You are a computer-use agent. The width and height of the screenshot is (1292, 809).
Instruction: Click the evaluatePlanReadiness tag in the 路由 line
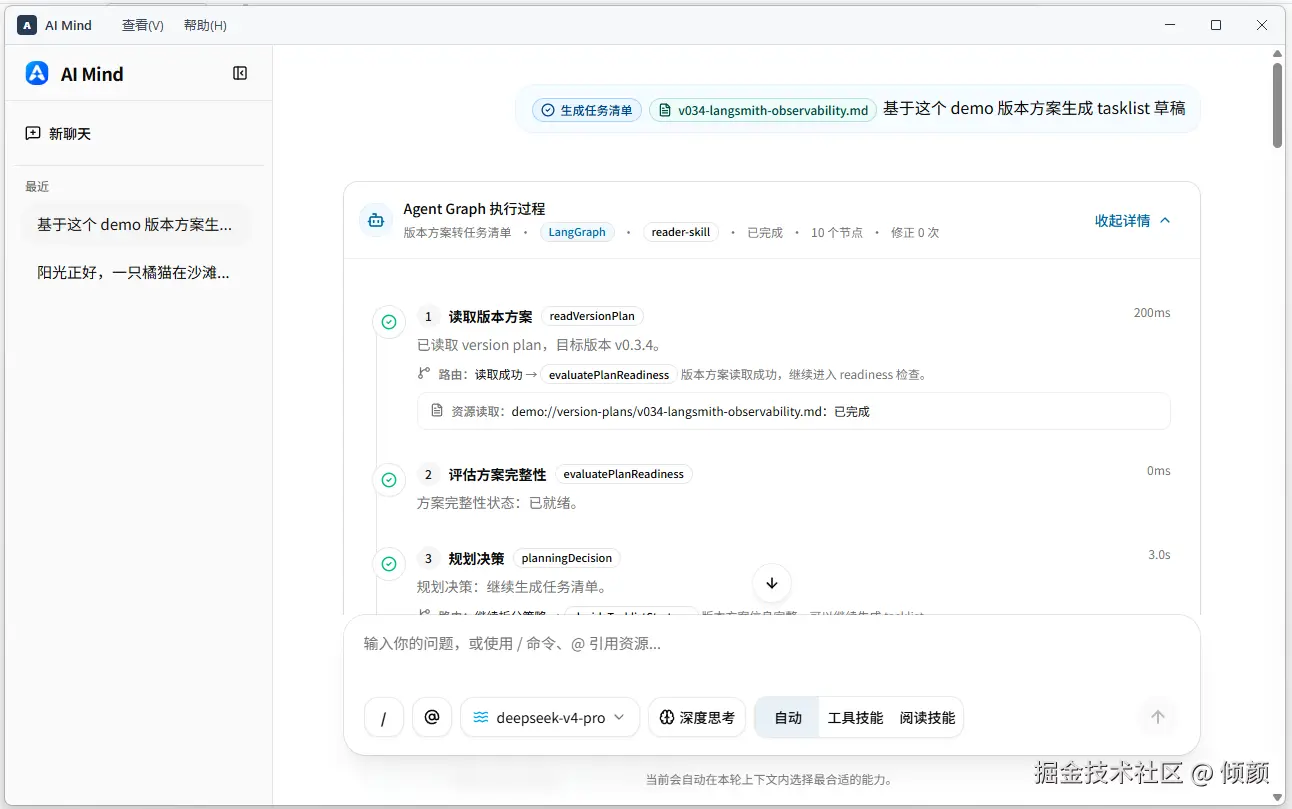[609, 375]
